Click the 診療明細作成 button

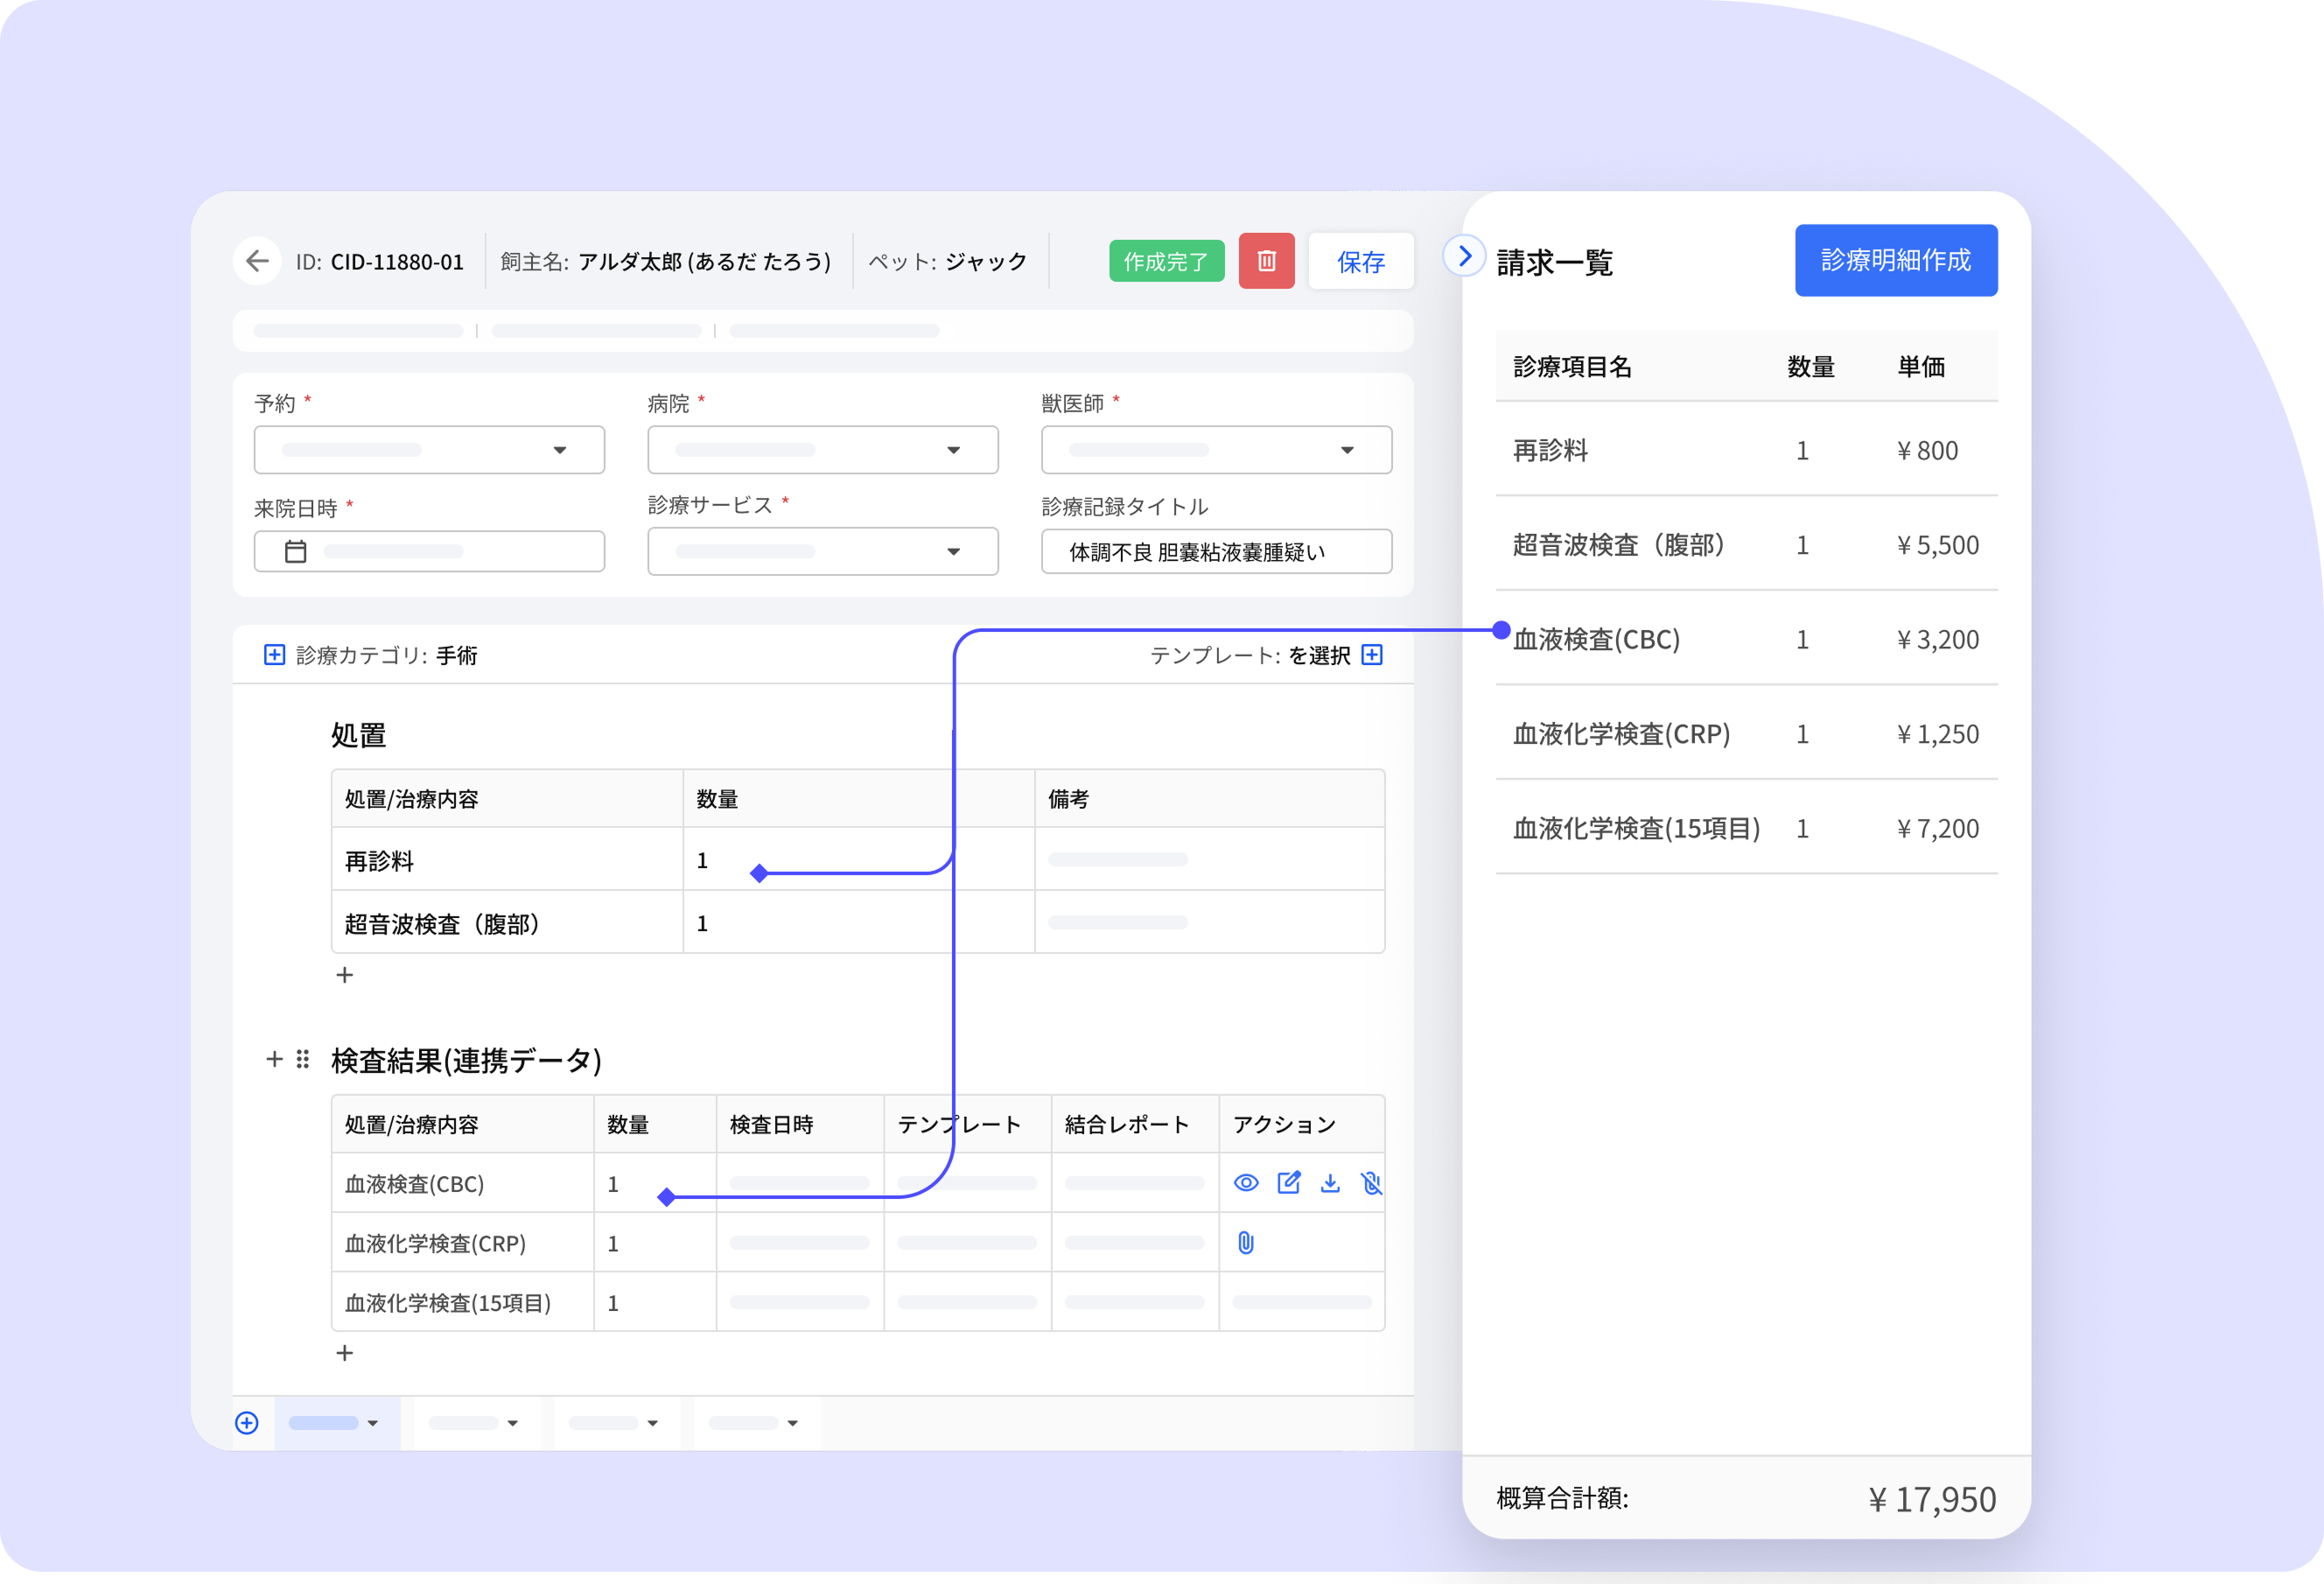coord(1896,260)
